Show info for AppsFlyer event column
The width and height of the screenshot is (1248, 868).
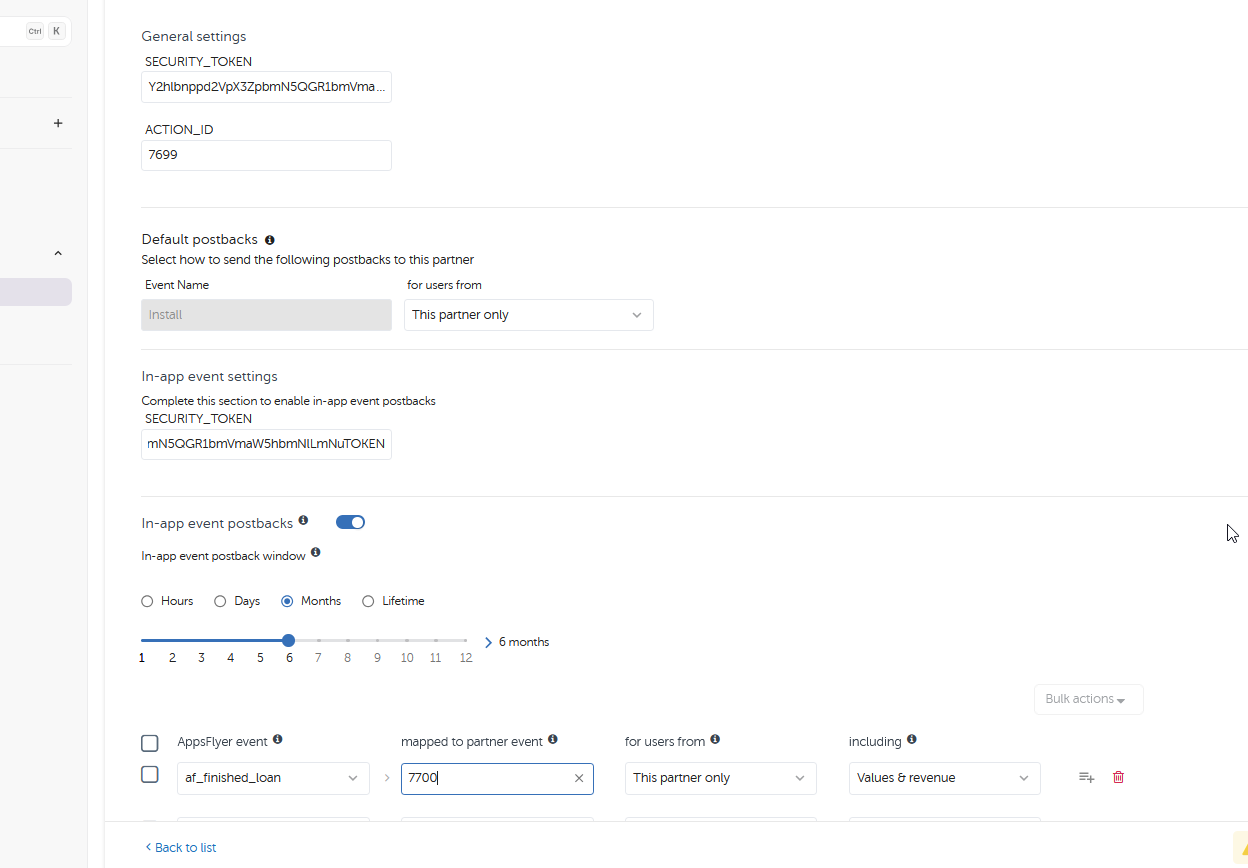[278, 740]
